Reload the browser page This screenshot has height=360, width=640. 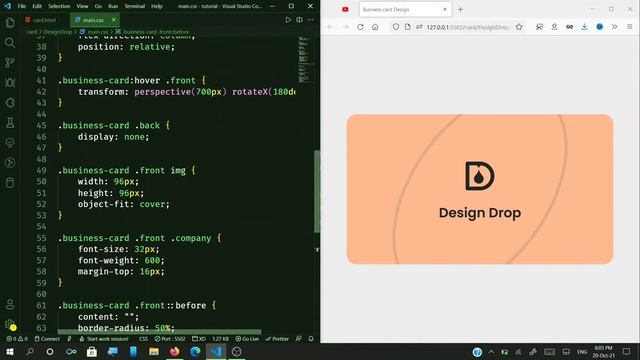pyautogui.click(x=360, y=27)
